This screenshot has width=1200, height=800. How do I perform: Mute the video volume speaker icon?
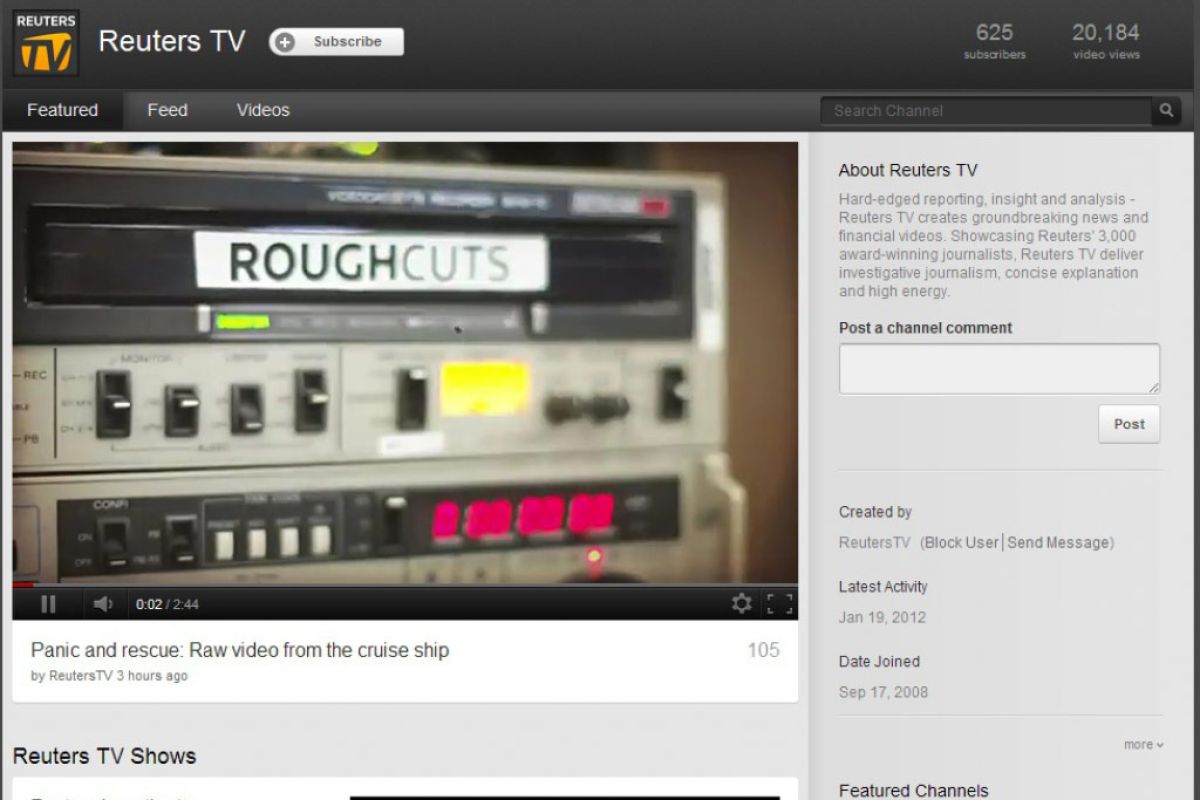(102, 604)
